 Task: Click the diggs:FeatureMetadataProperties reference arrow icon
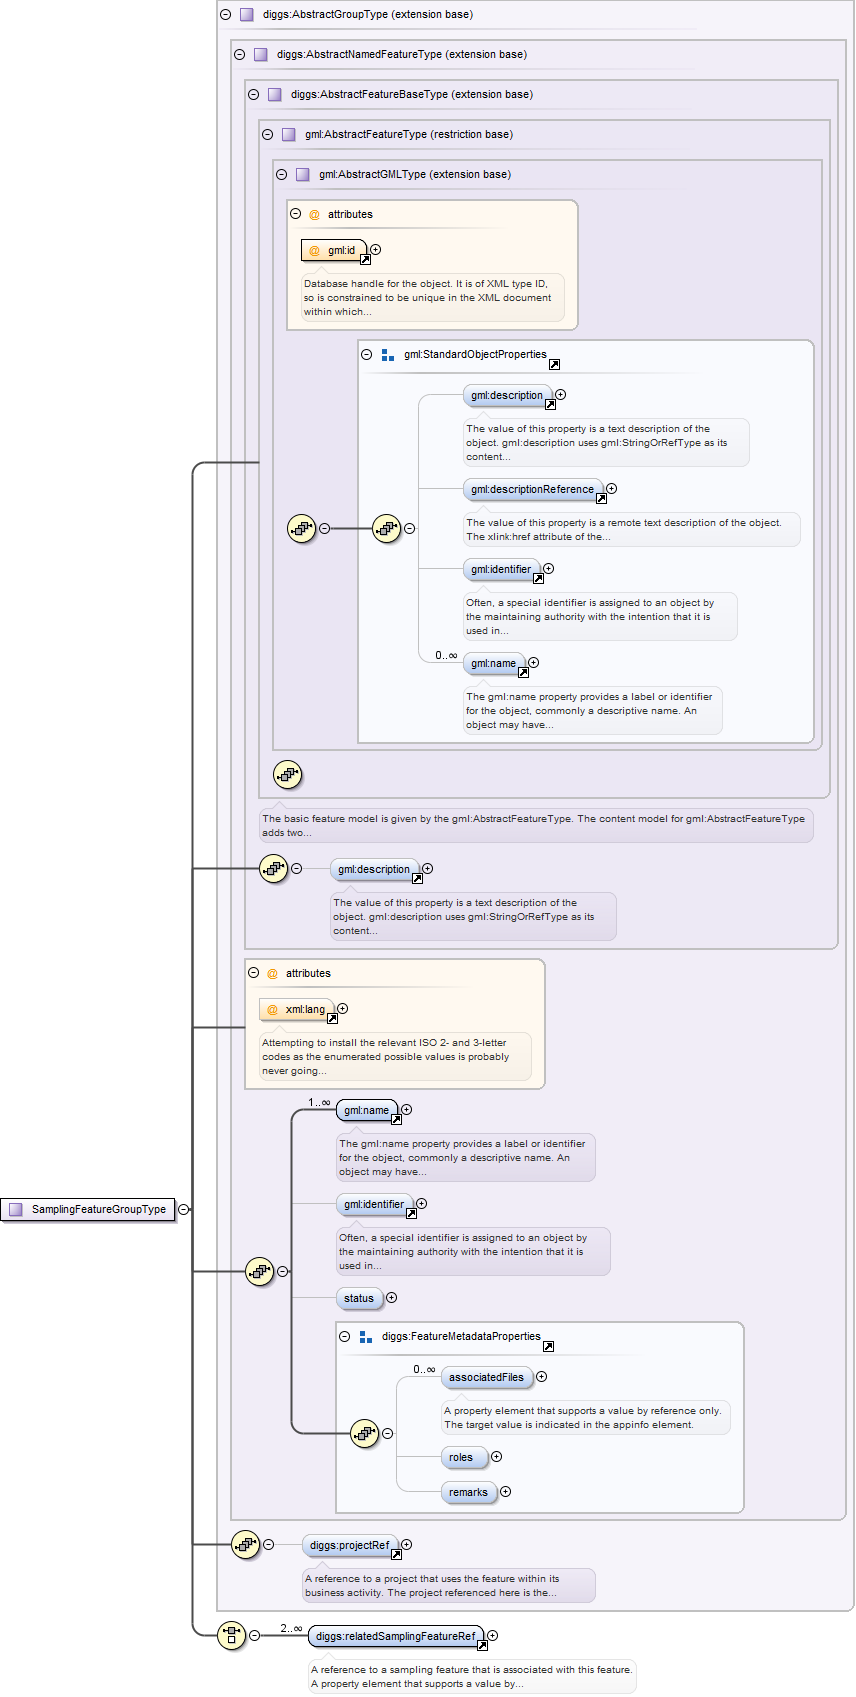(x=548, y=1346)
